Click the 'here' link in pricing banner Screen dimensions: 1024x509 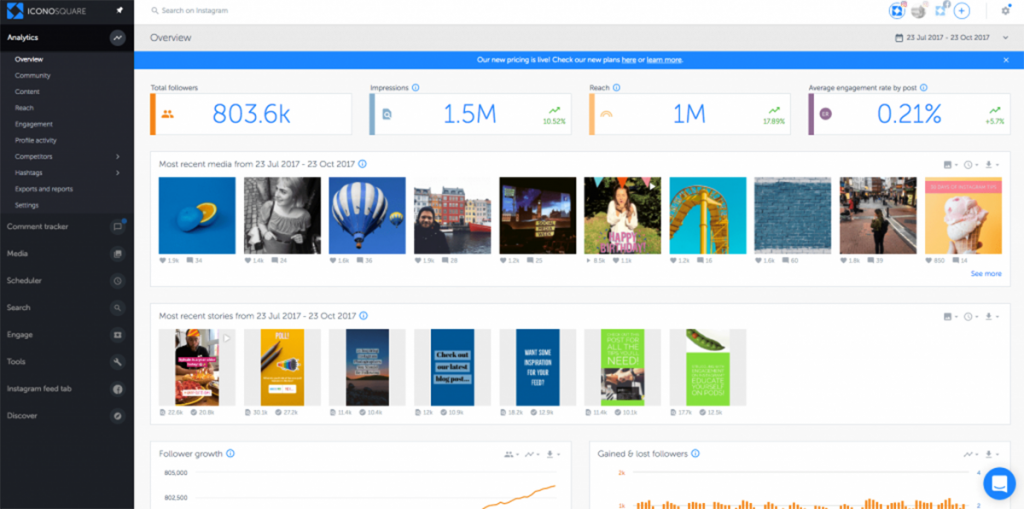pos(629,59)
